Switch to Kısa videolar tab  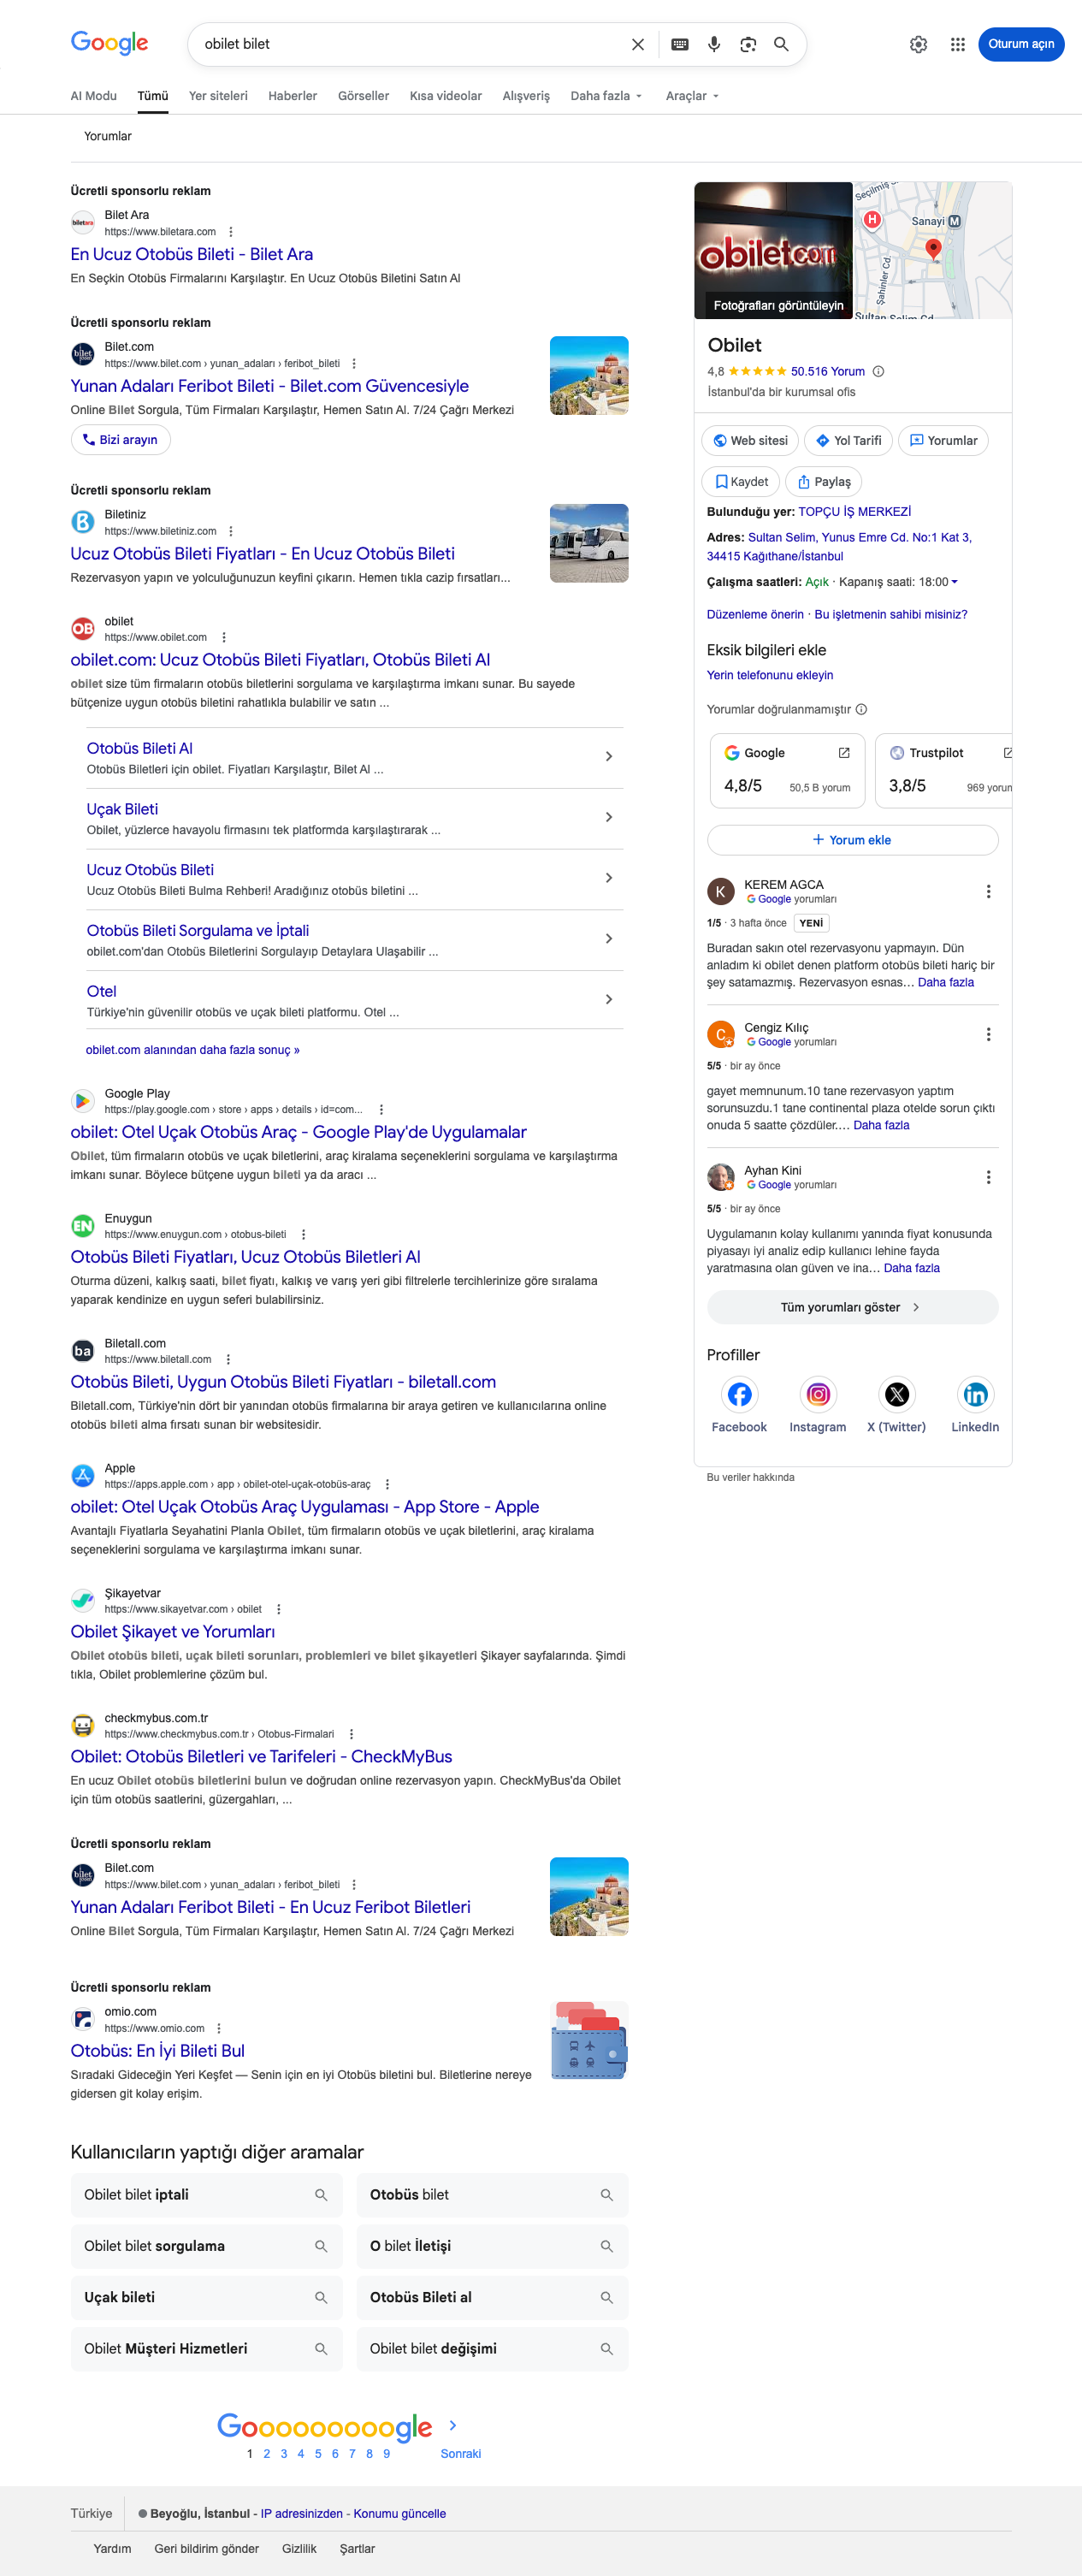pyautogui.click(x=445, y=96)
